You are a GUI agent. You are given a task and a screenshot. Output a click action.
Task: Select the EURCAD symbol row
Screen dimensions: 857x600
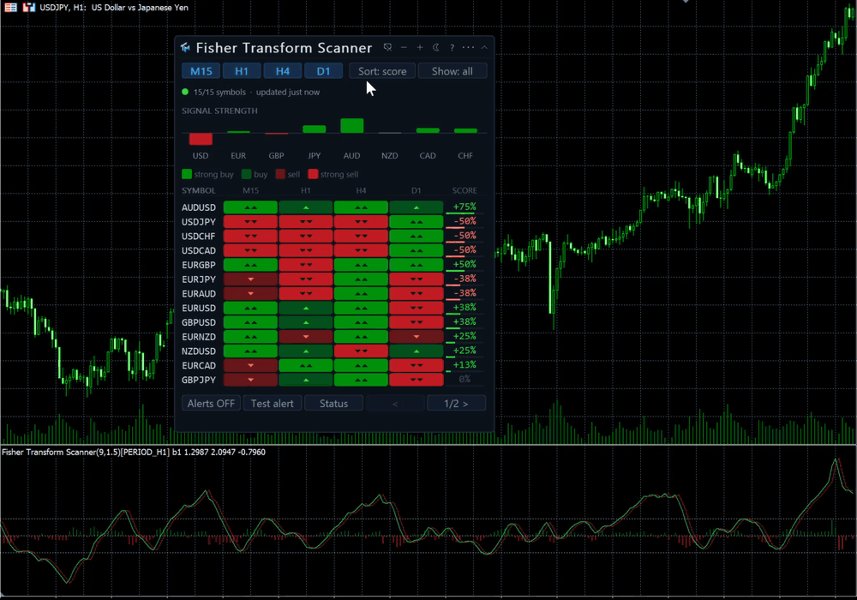tap(331, 365)
